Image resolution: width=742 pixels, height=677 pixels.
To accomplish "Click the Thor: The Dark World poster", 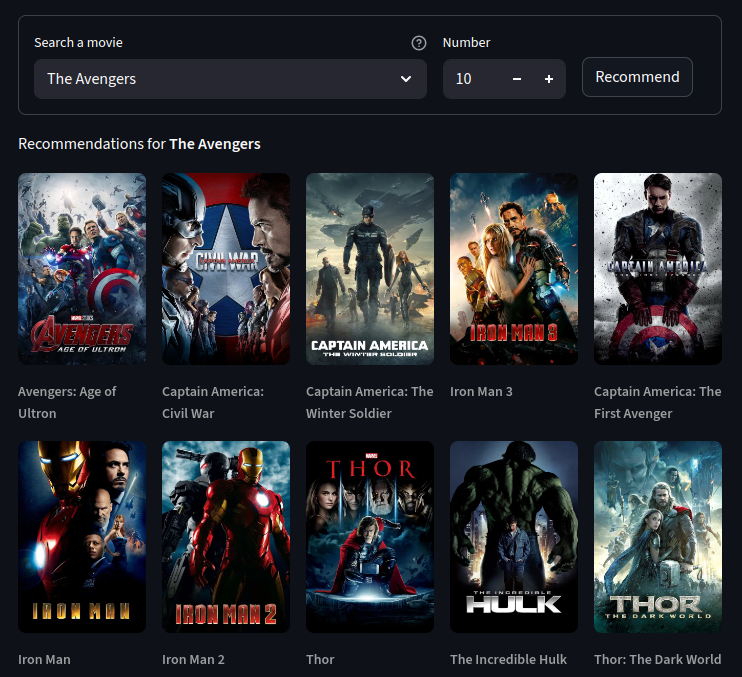I will (658, 537).
